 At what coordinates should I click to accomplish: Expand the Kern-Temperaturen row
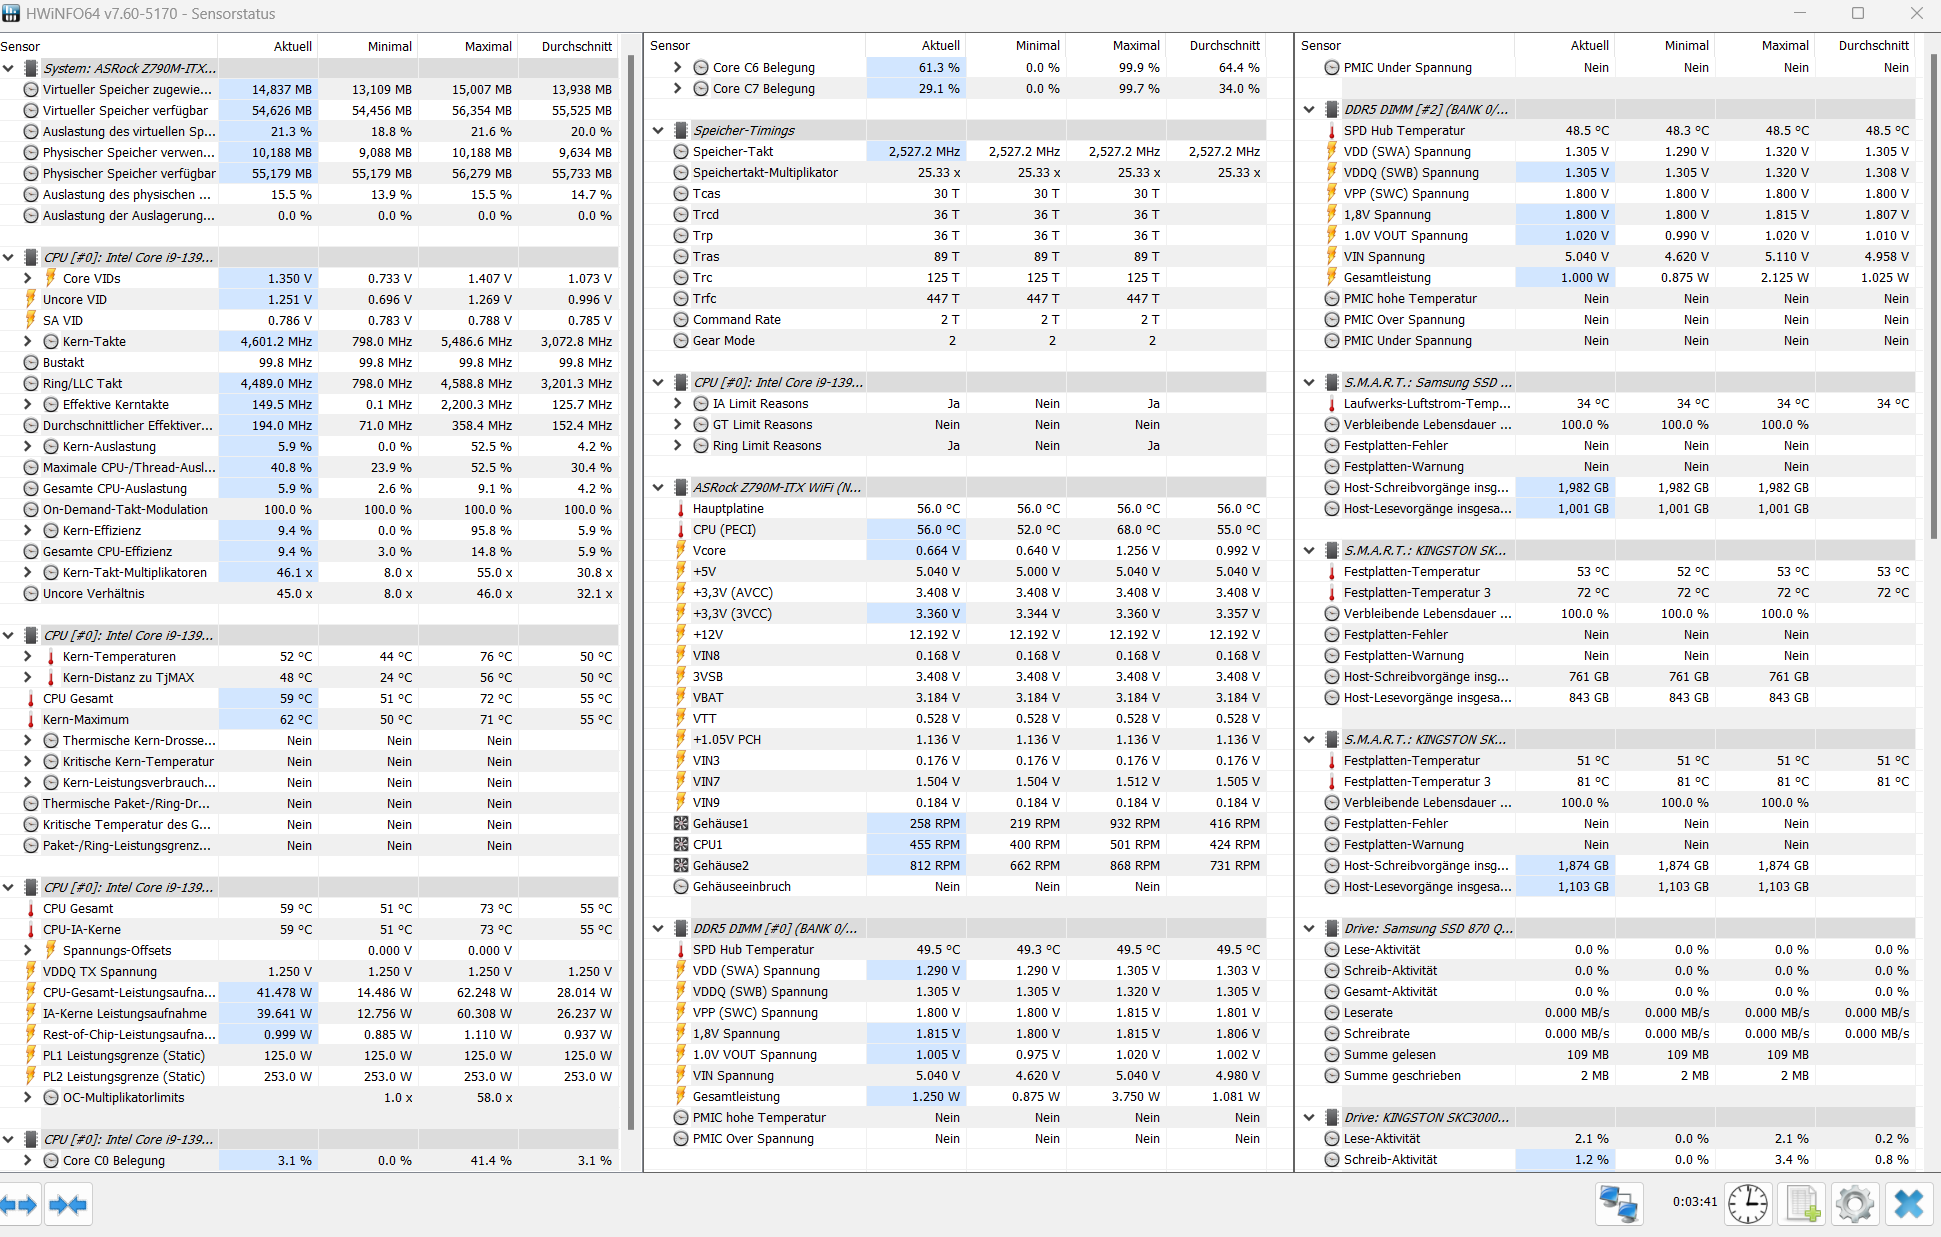pyautogui.click(x=28, y=657)
